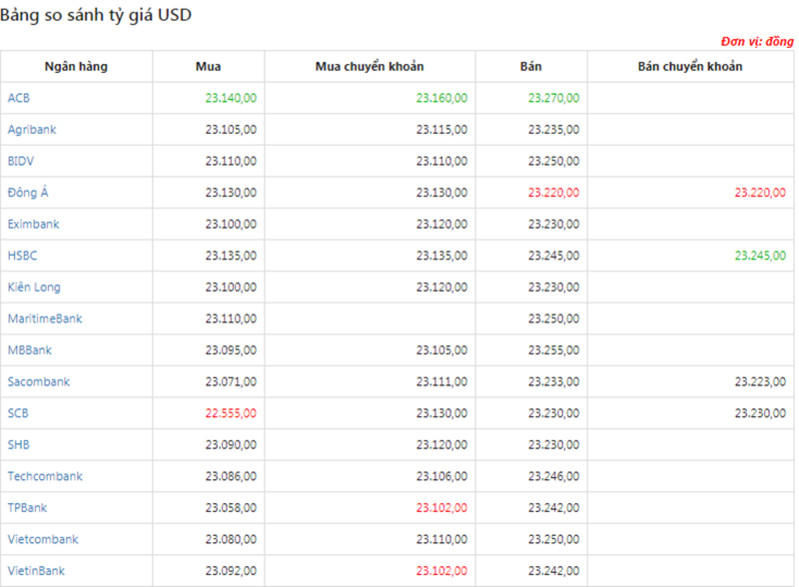Click the Mua column header
This screenshot has height=587, width=799.
[x=208, y=66]
